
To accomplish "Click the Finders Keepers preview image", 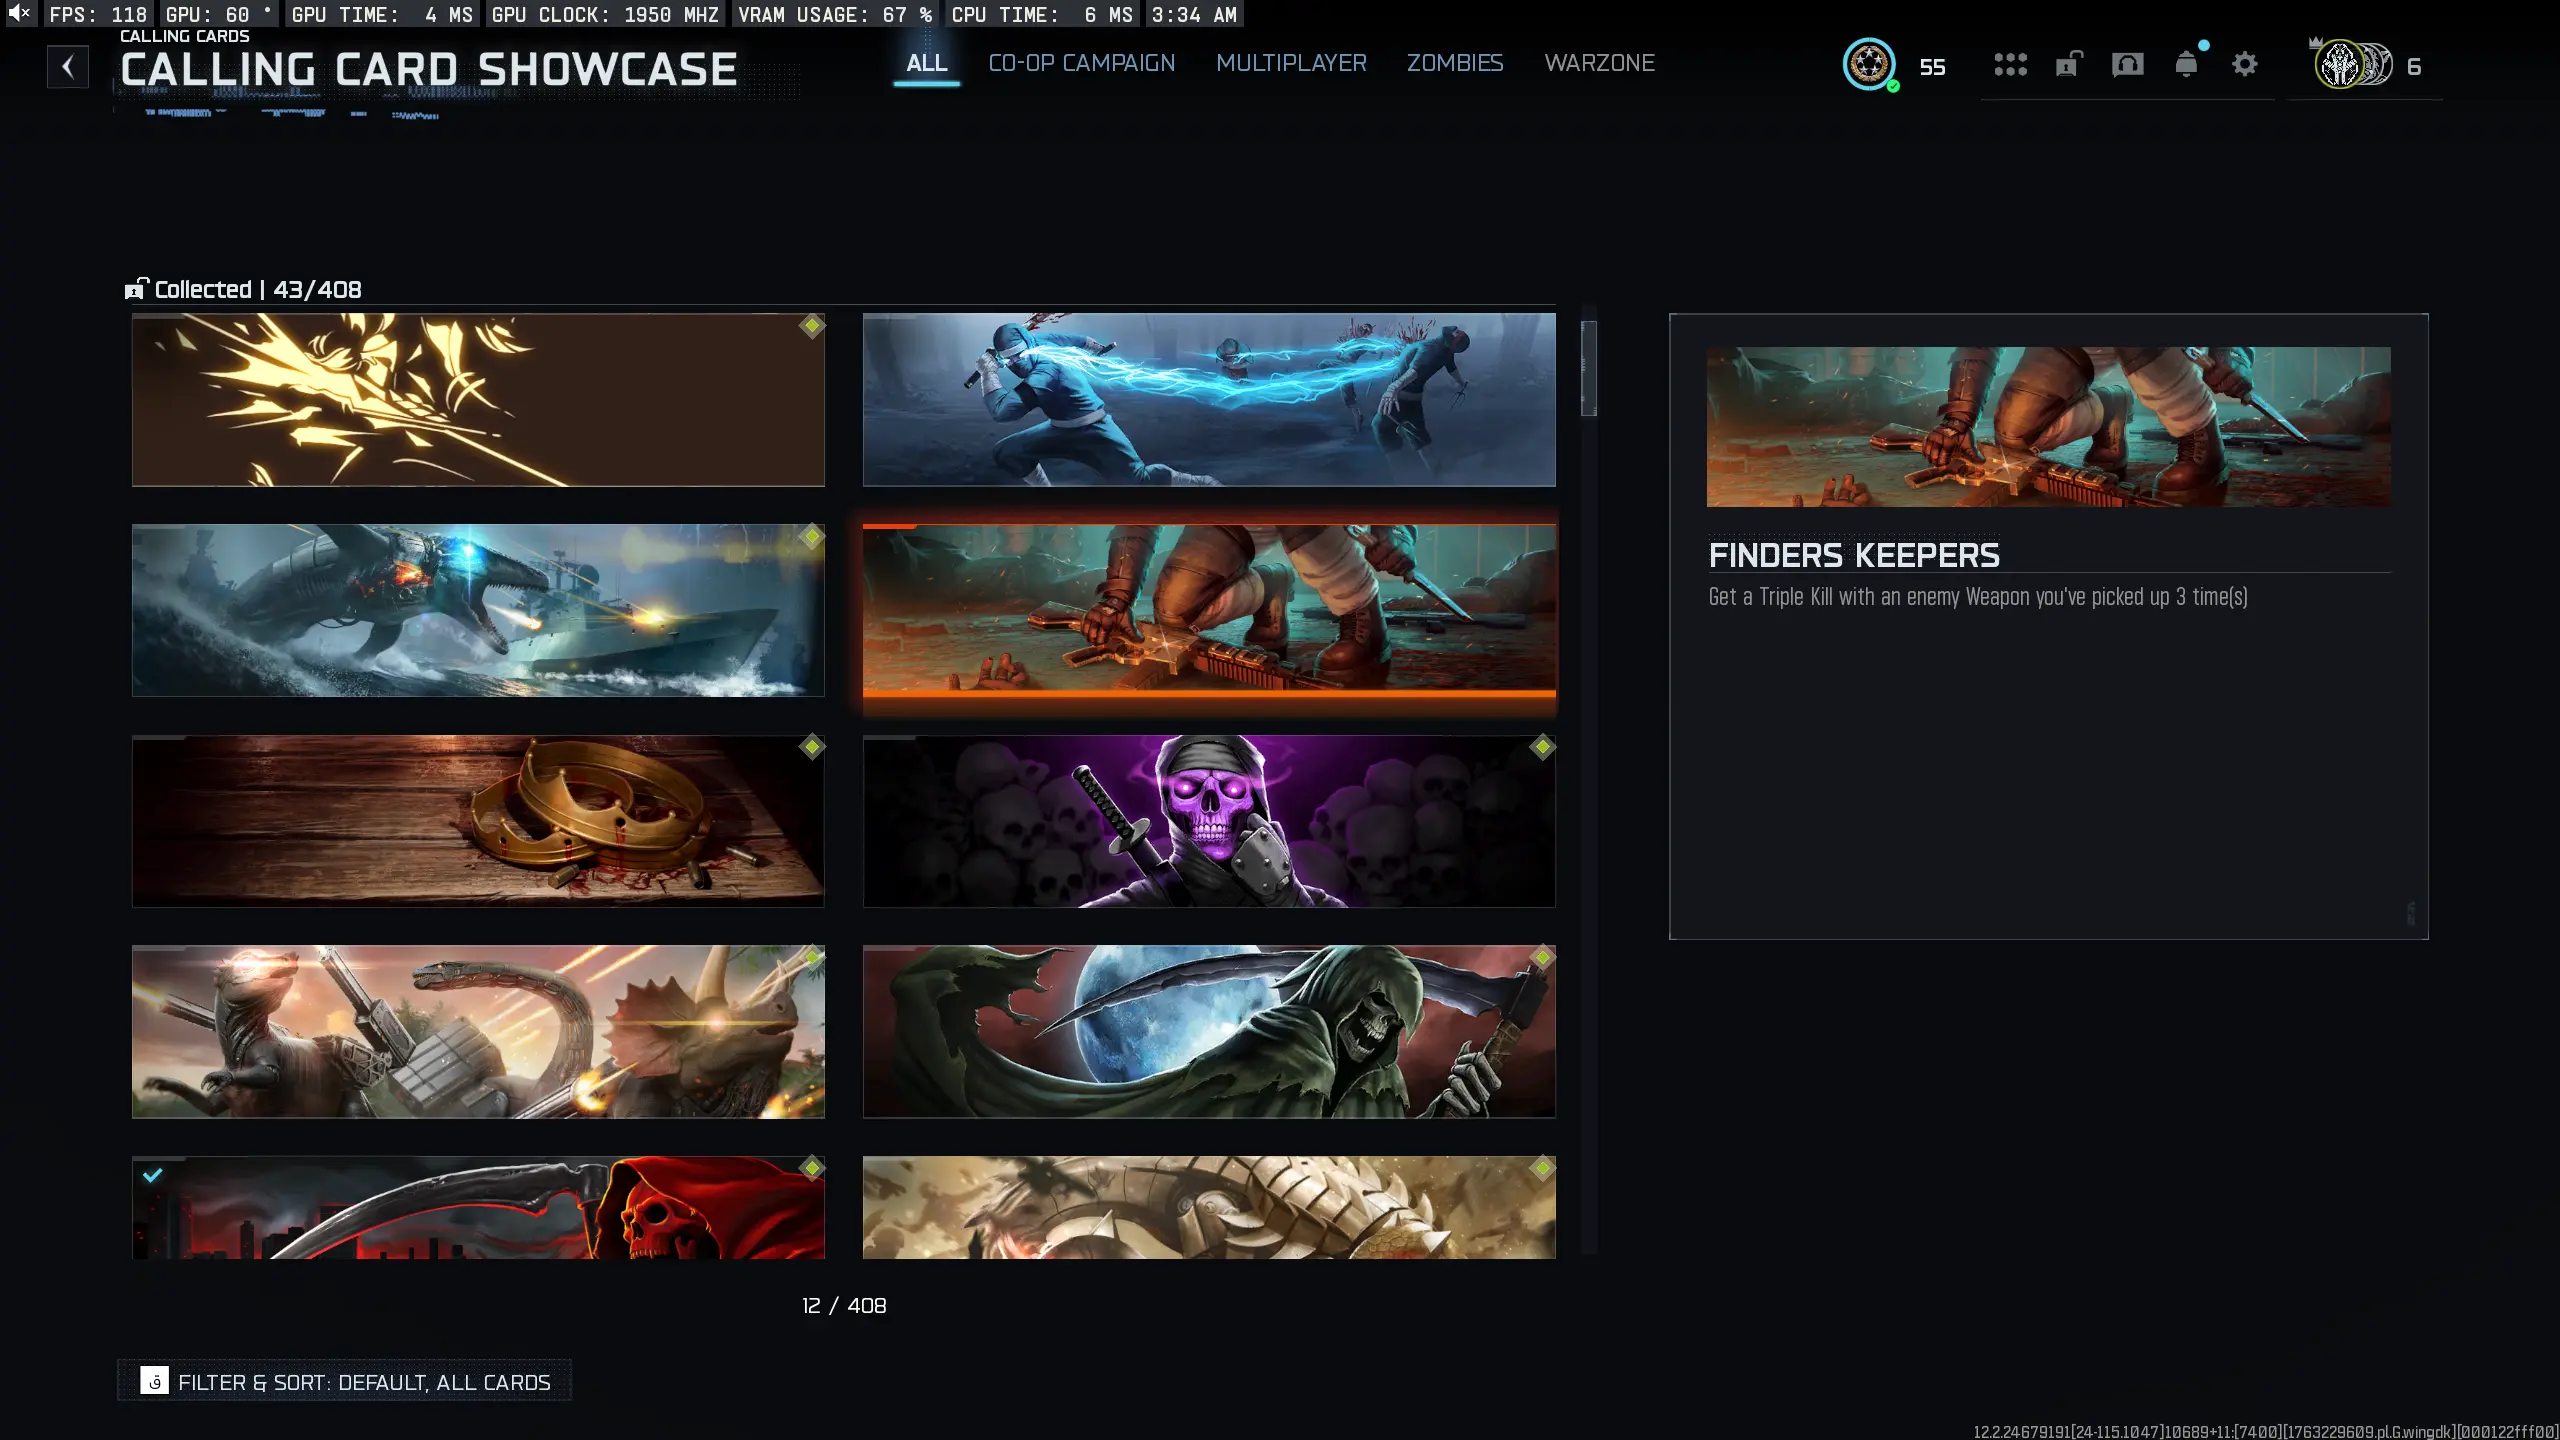I will (x=2048, y=427).
